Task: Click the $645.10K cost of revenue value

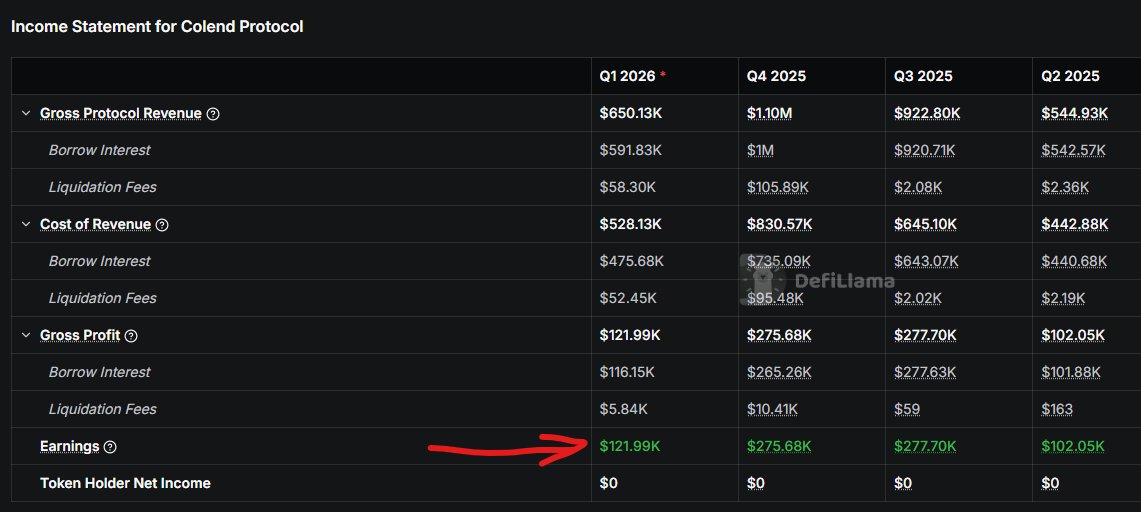Action: point(926,225)
